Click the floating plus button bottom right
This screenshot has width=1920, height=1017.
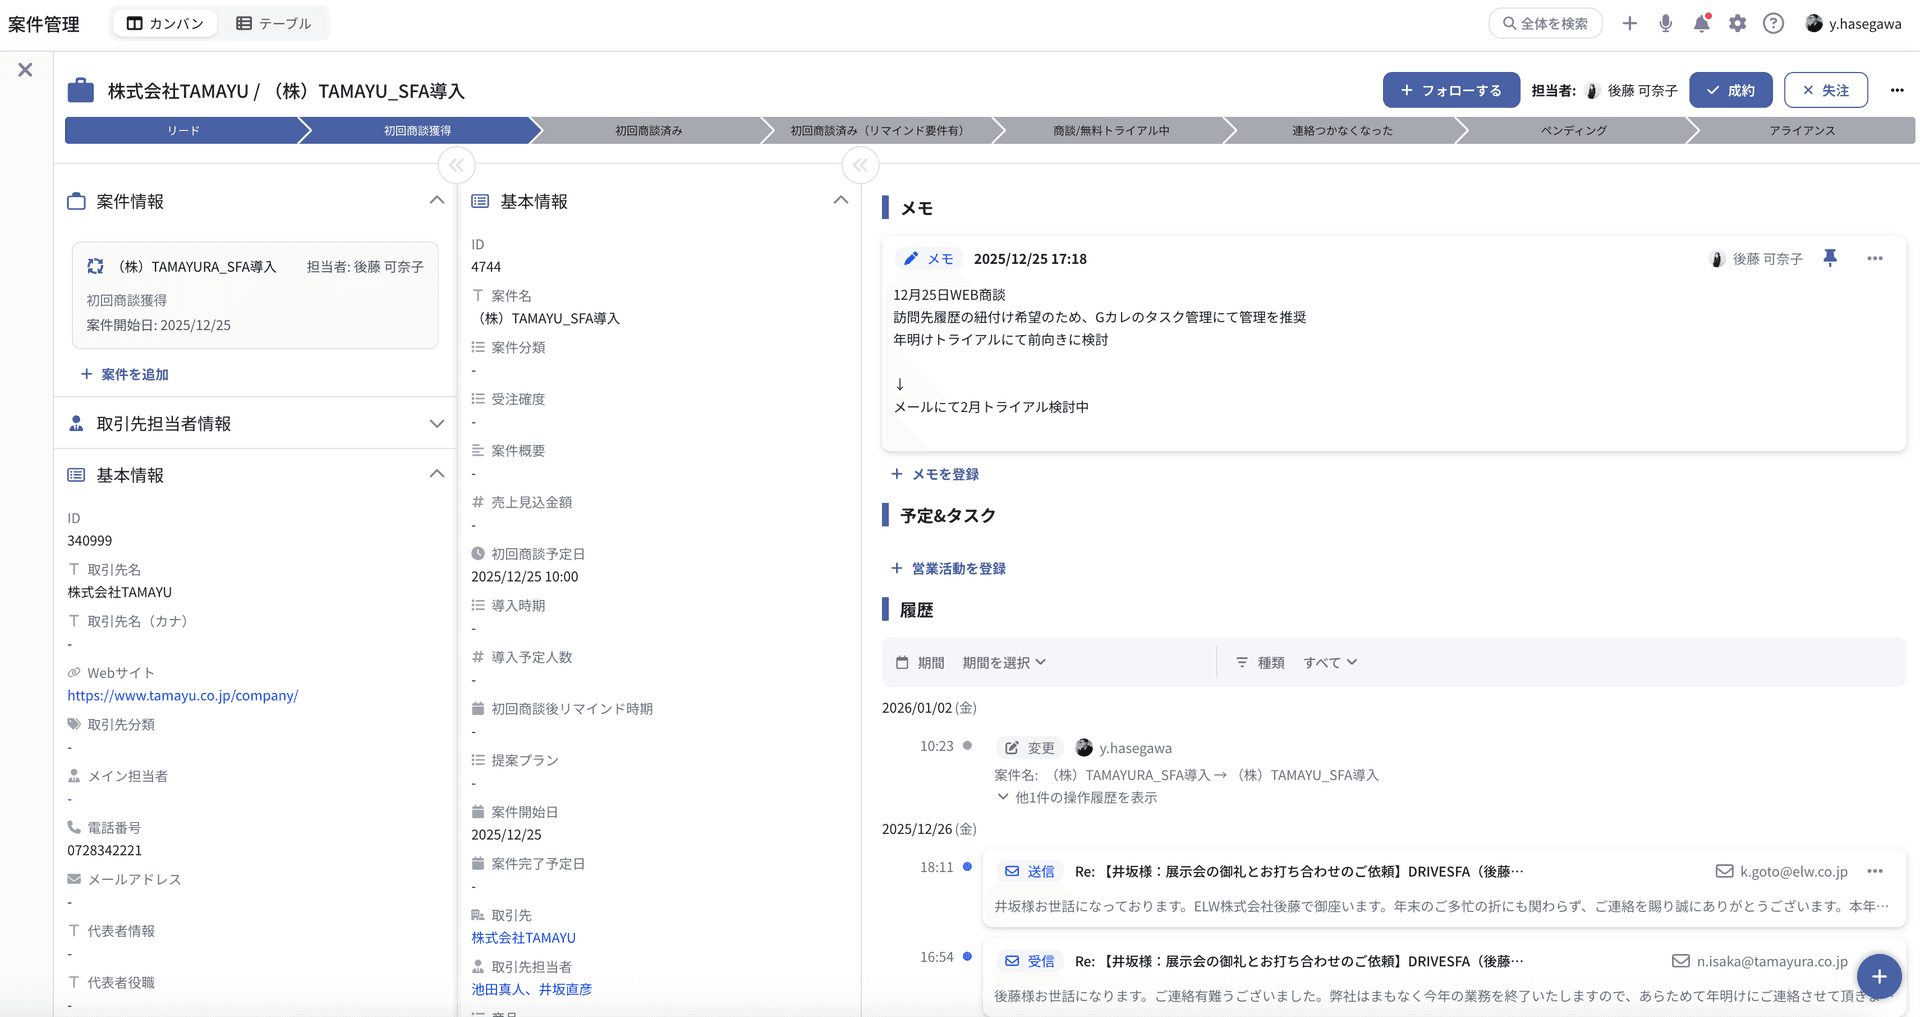click(x=1879, y=976)
